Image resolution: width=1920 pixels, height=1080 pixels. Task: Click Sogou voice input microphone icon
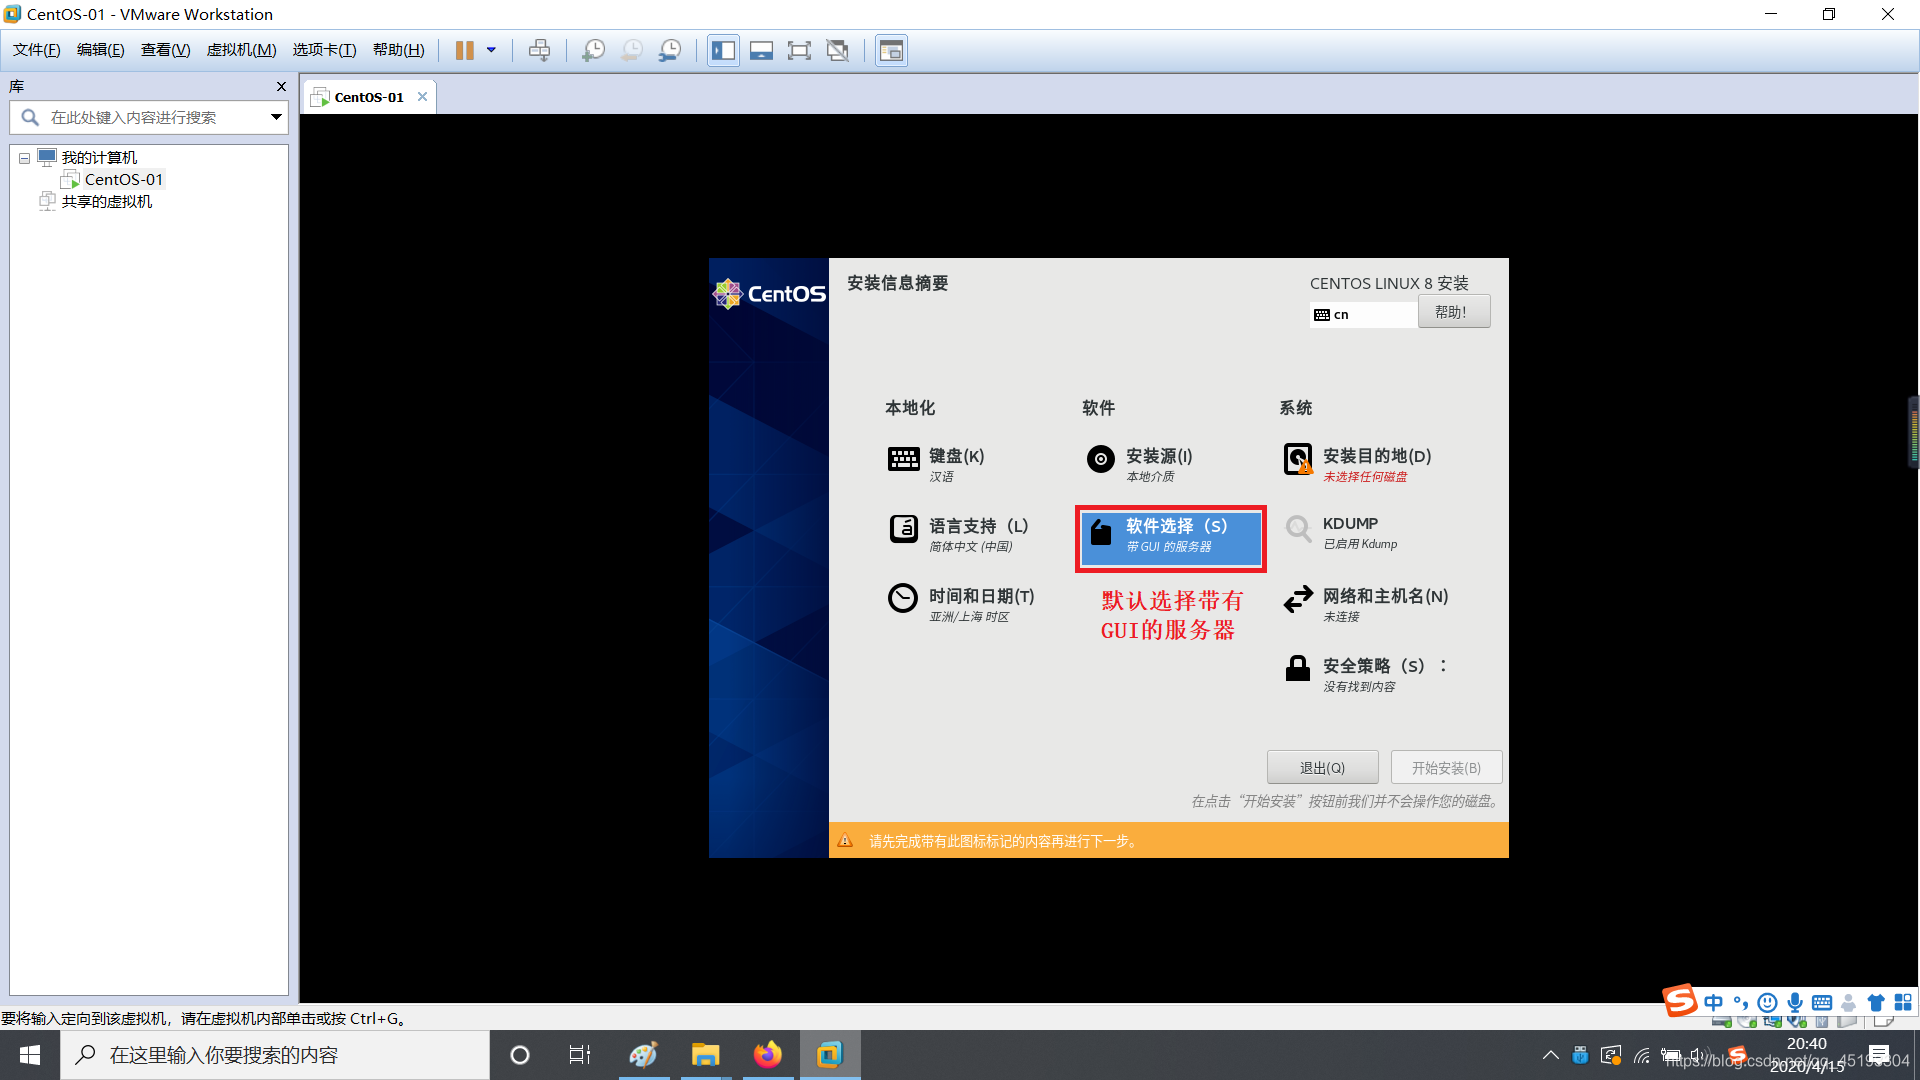tap(1795, 1002)
